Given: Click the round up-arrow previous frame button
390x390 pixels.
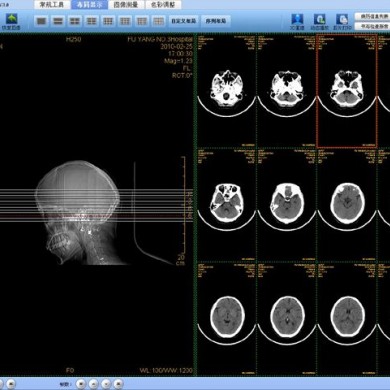Looking at the screenshot, I should [93, 384].
